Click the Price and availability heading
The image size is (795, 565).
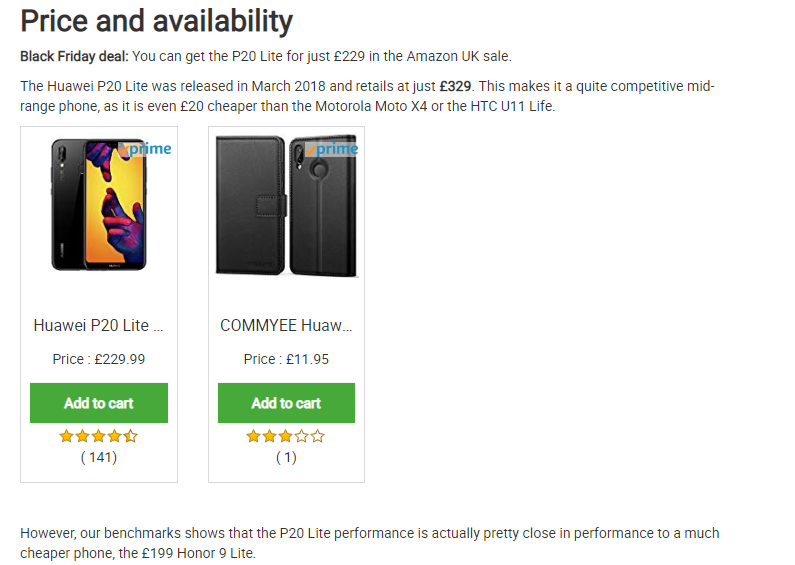pyautogui.click(x=157, y=21)
